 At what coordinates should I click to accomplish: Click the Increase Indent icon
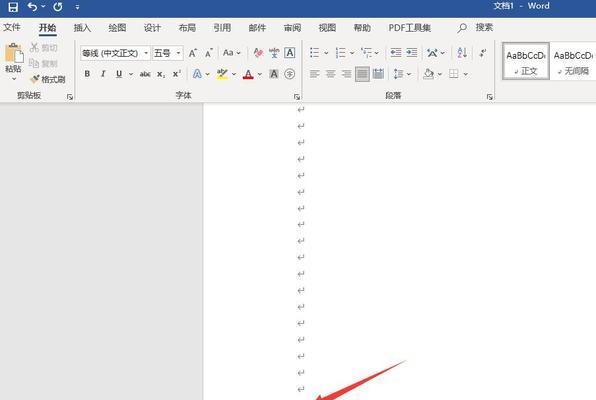412,53
